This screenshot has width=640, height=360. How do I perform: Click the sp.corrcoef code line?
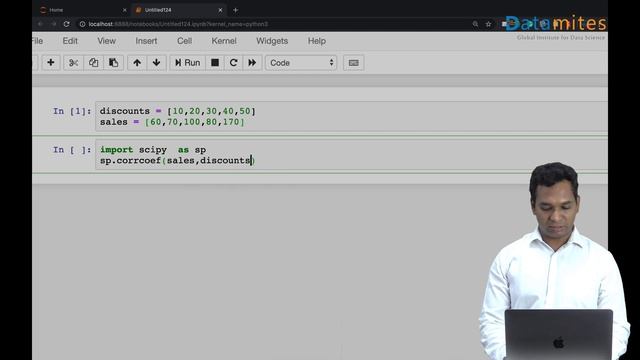click(x=177, y=160)
